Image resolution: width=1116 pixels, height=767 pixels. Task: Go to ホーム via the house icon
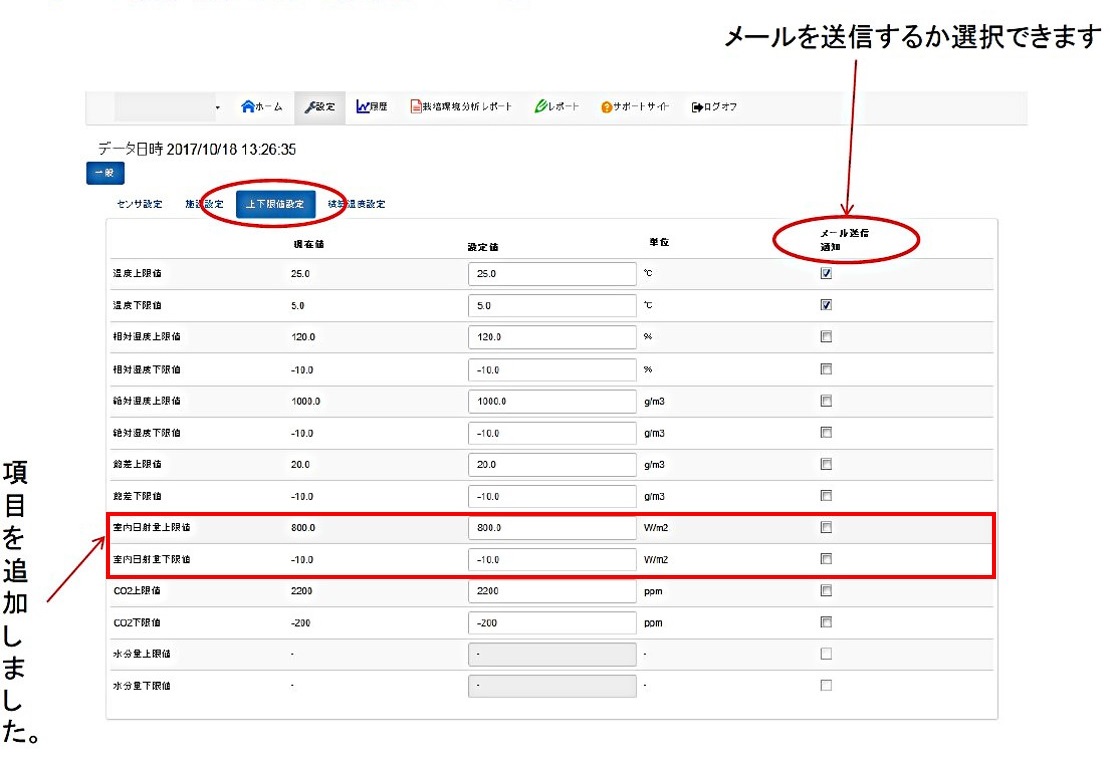tap(248, 107)
